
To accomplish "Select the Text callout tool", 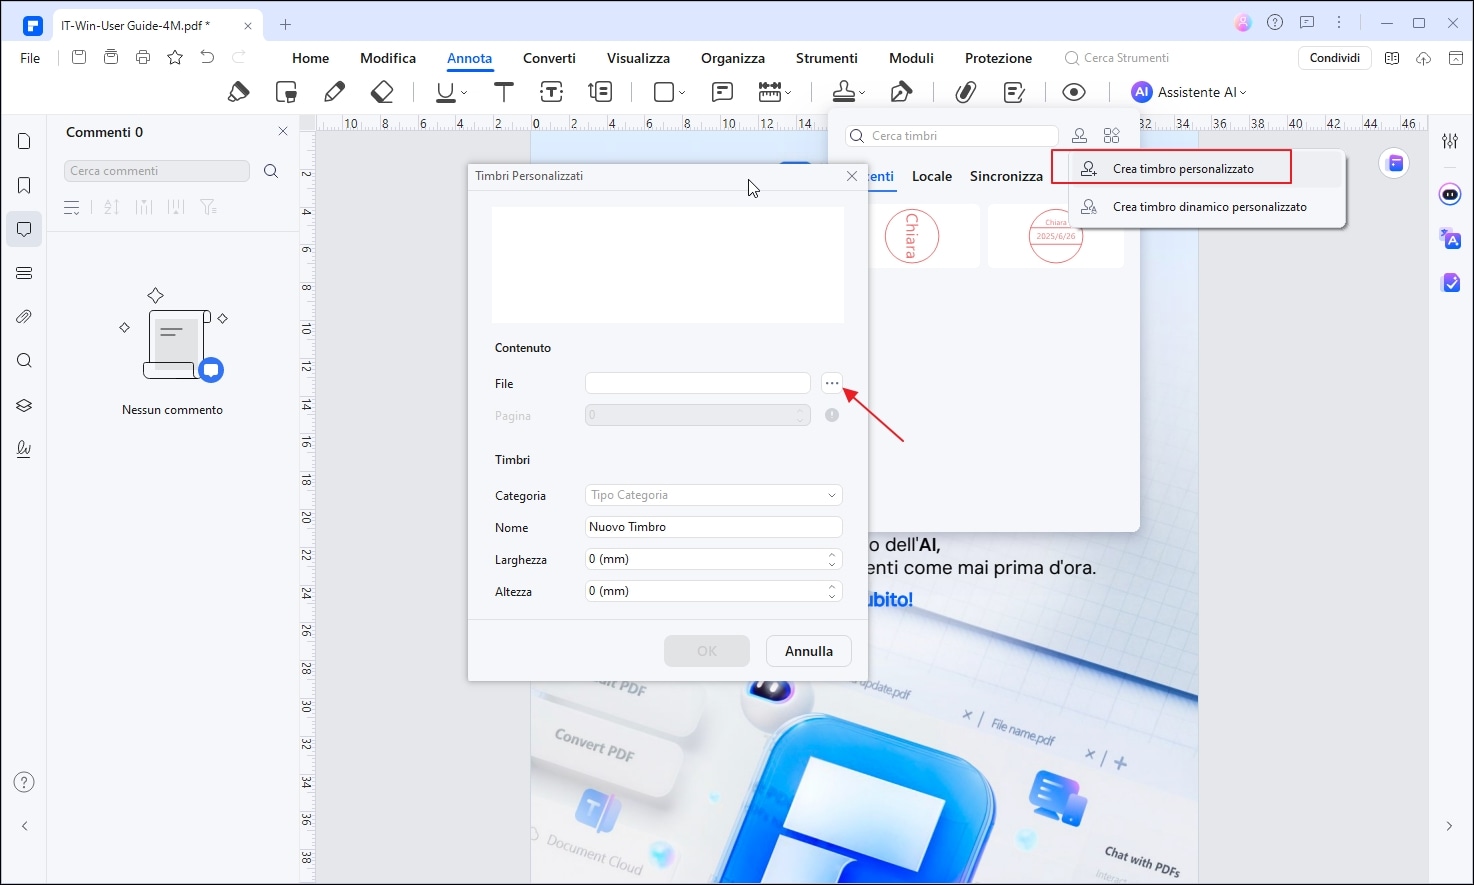I will 600,92.
